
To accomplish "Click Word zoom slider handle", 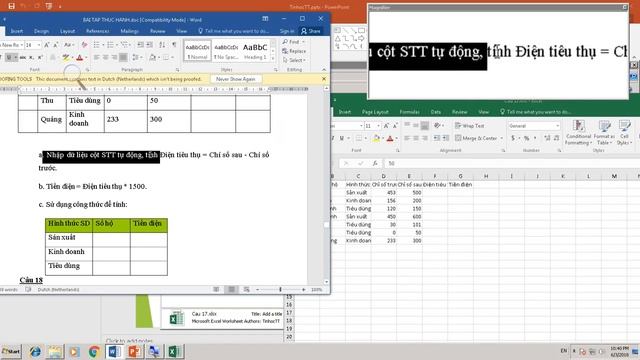I will click(x=280, y=289).
